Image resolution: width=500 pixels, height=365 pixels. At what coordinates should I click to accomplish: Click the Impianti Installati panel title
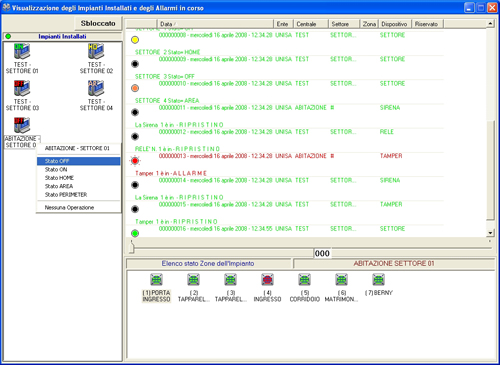click(62, 36)
